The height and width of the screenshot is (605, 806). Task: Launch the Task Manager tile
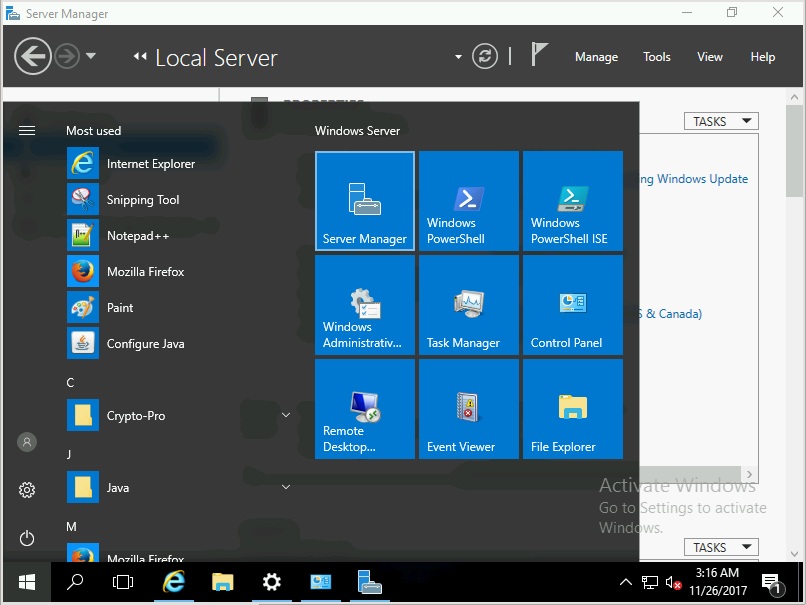[x=469, y=305]
